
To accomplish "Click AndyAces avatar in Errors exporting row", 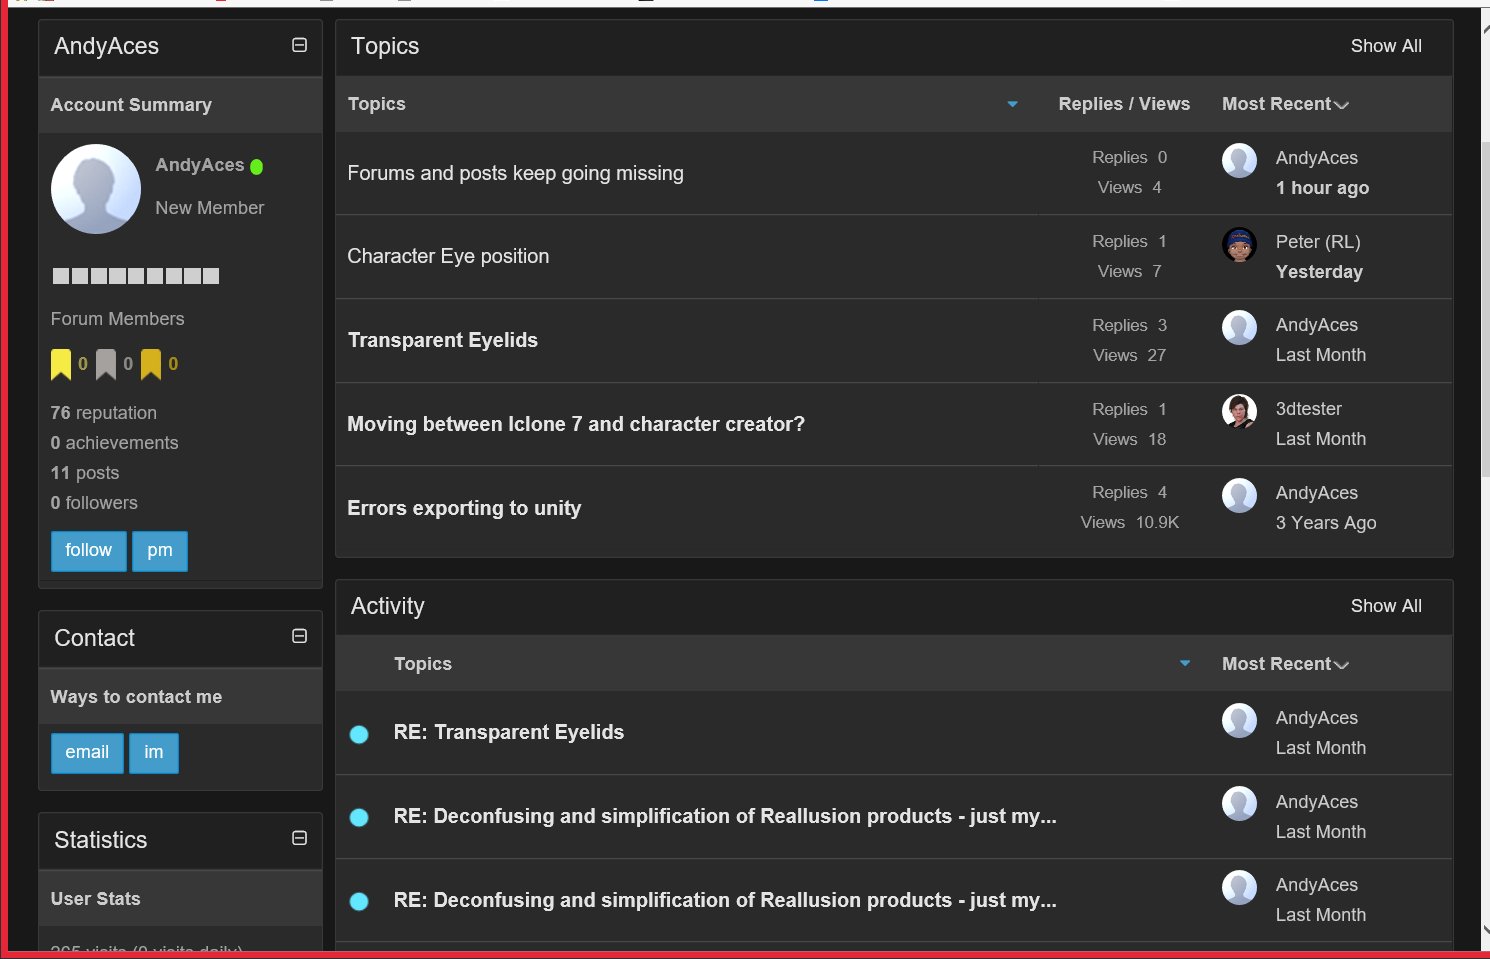I will click(1239, 495).
